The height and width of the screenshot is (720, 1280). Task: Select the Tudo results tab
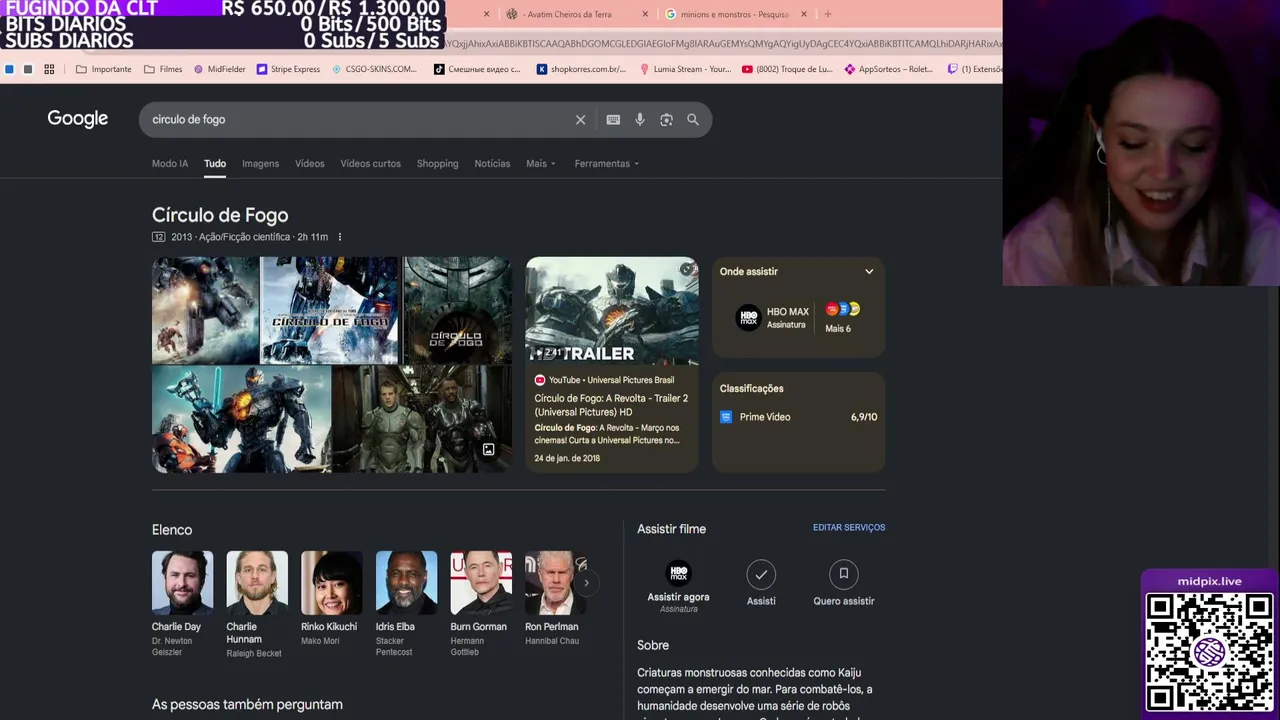[x=215, y=164]
